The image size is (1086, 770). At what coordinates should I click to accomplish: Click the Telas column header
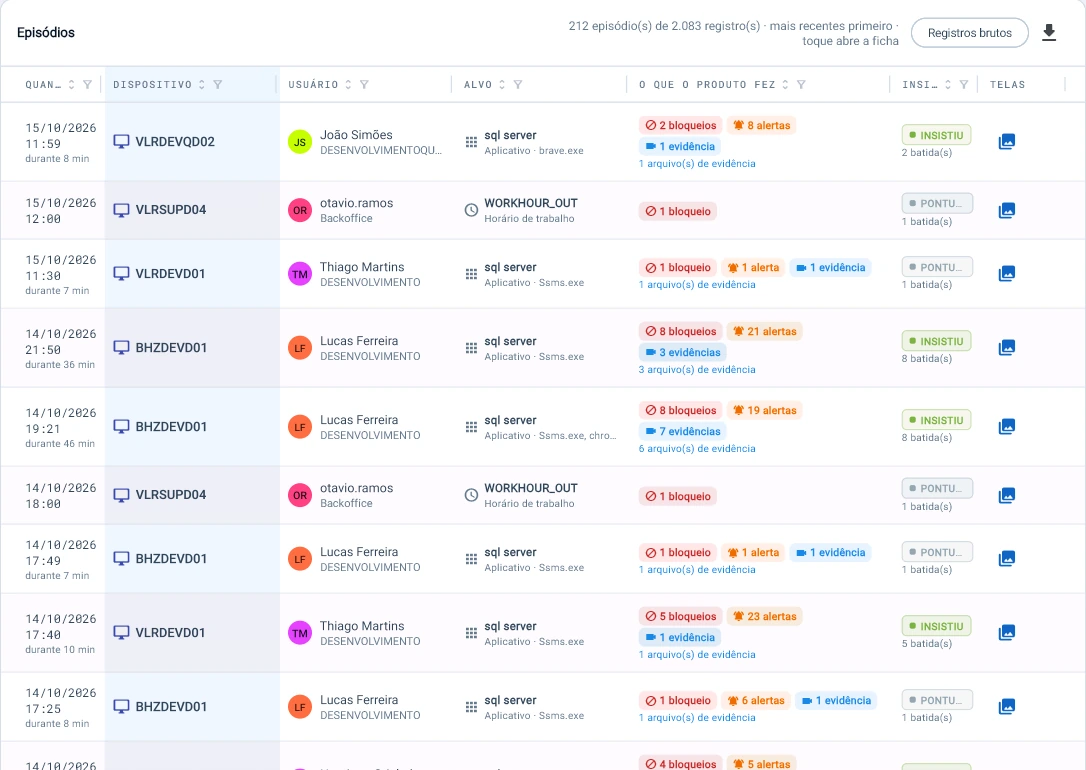point(1007,84)
